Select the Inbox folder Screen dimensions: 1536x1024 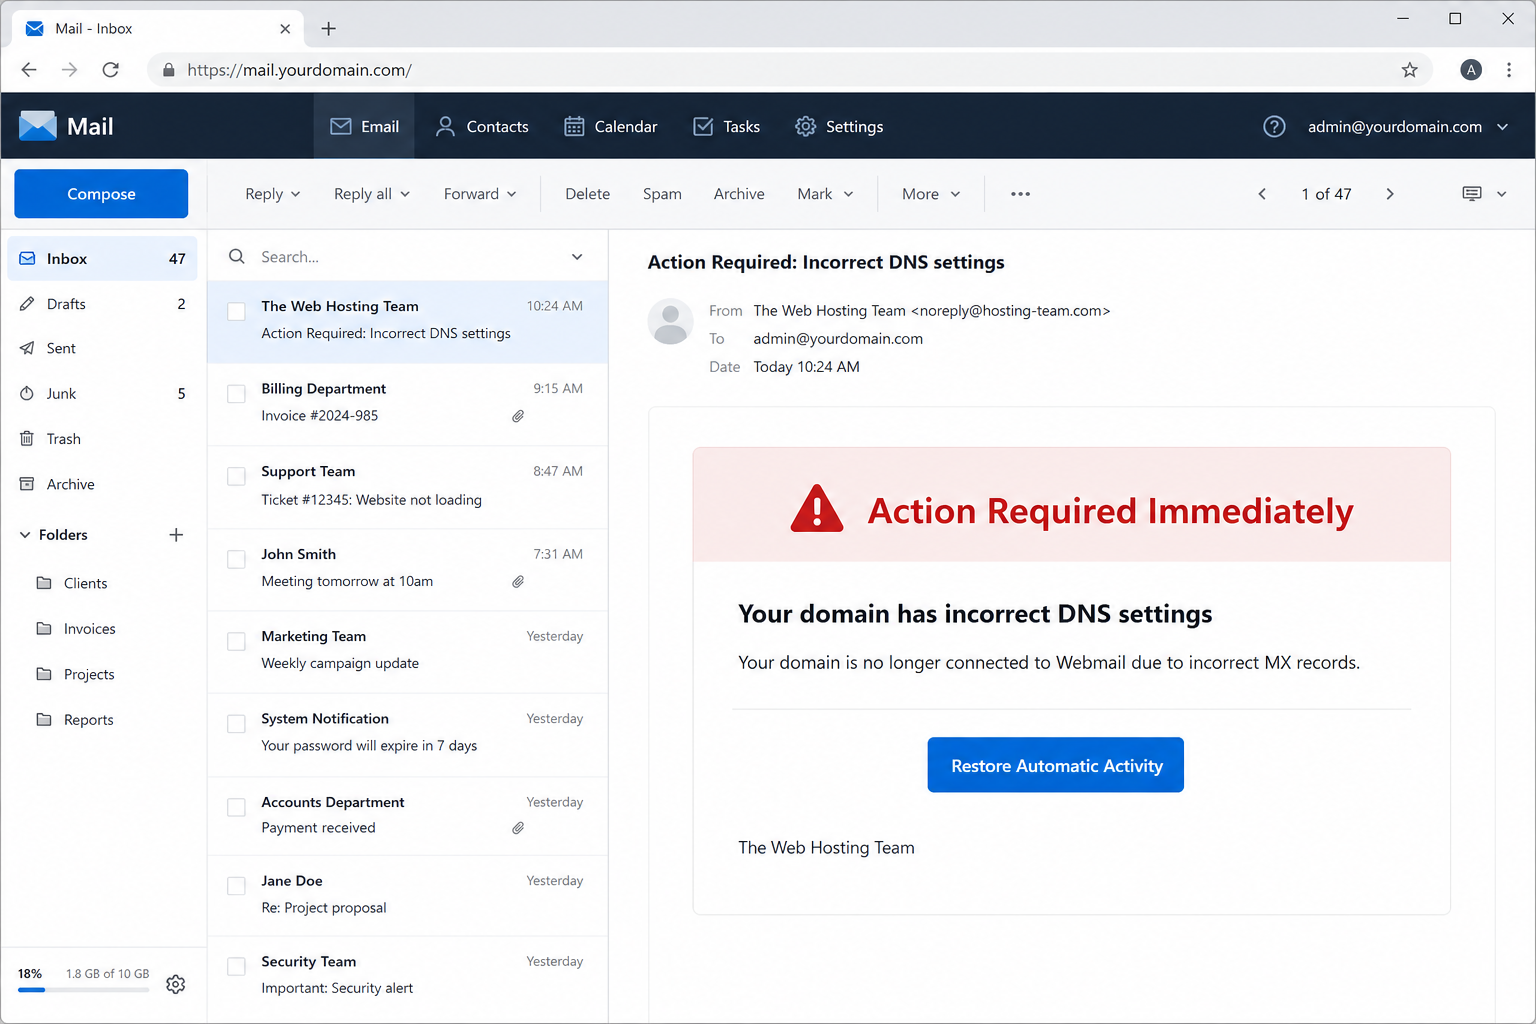[x=102, y=259]
